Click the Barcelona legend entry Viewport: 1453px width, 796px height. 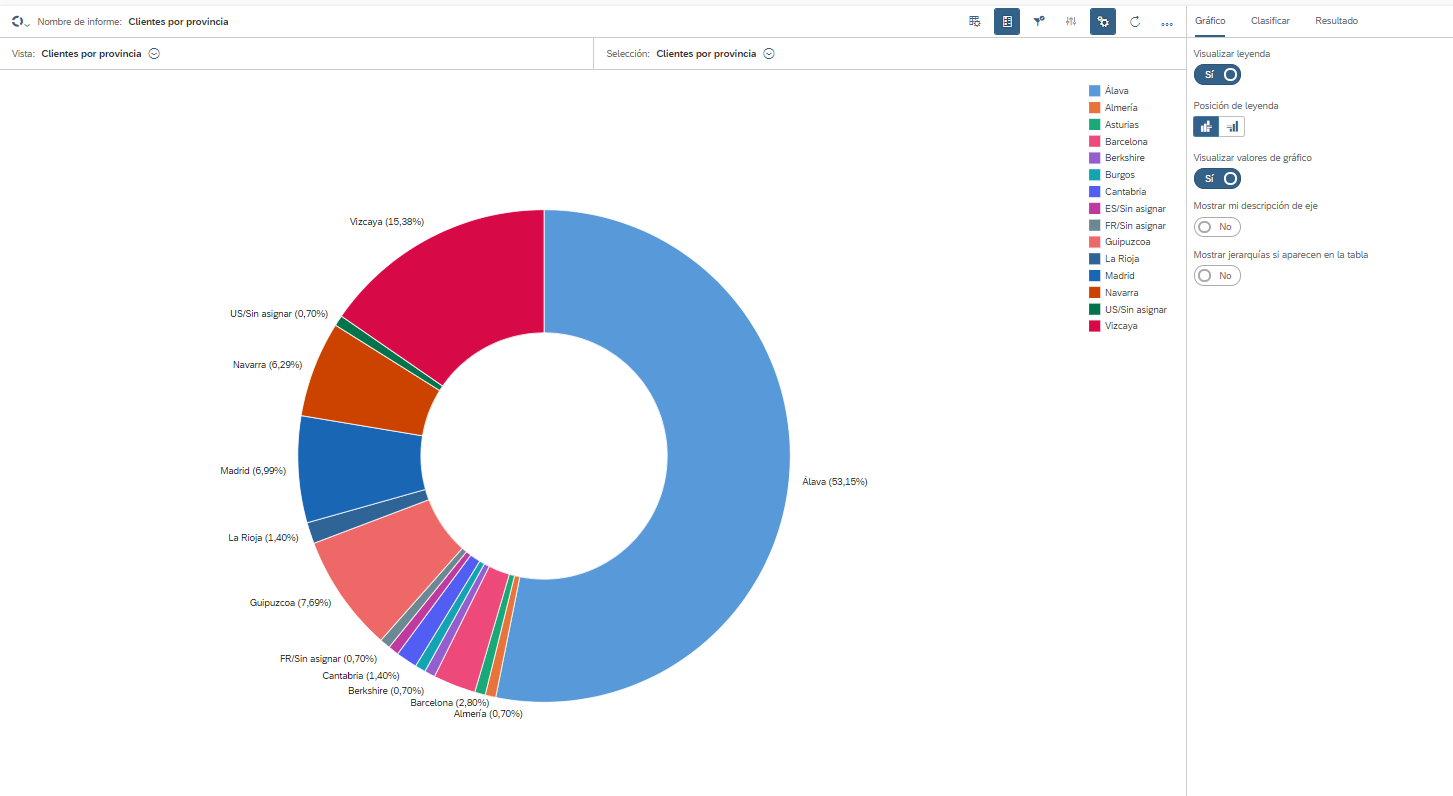(1118, 142)
